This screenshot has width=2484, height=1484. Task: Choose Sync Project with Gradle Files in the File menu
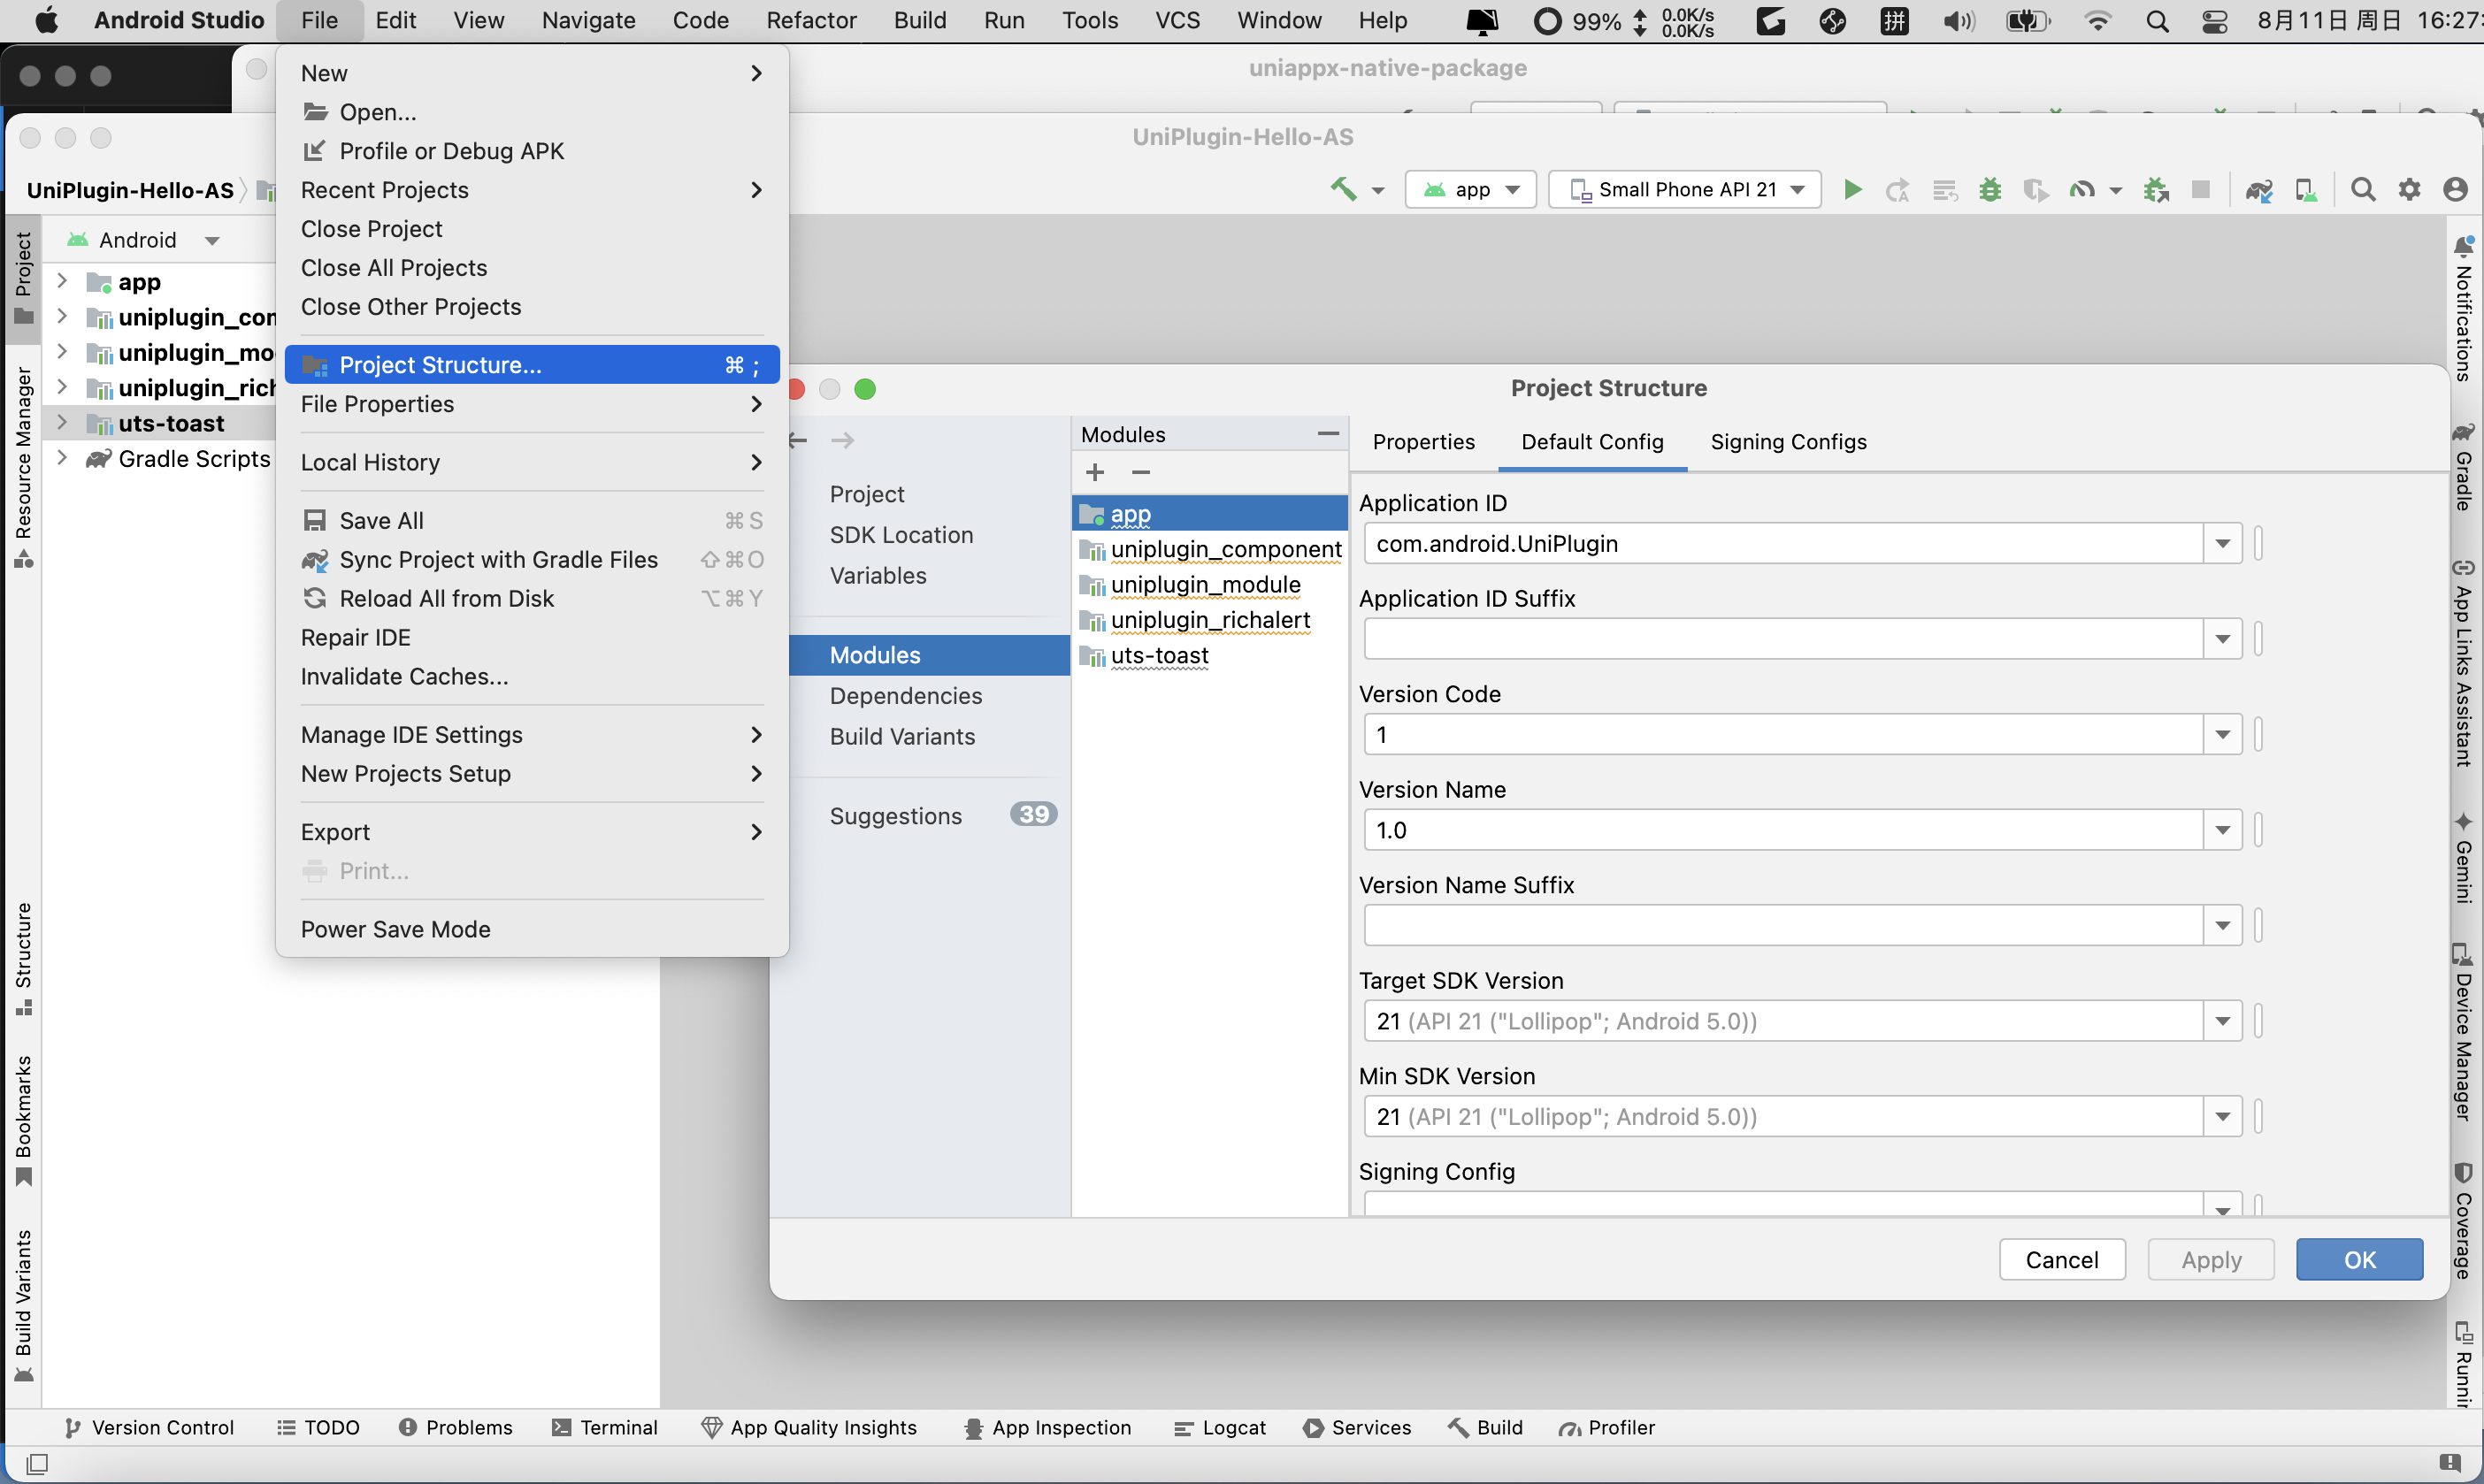click(x=532, y=560)
